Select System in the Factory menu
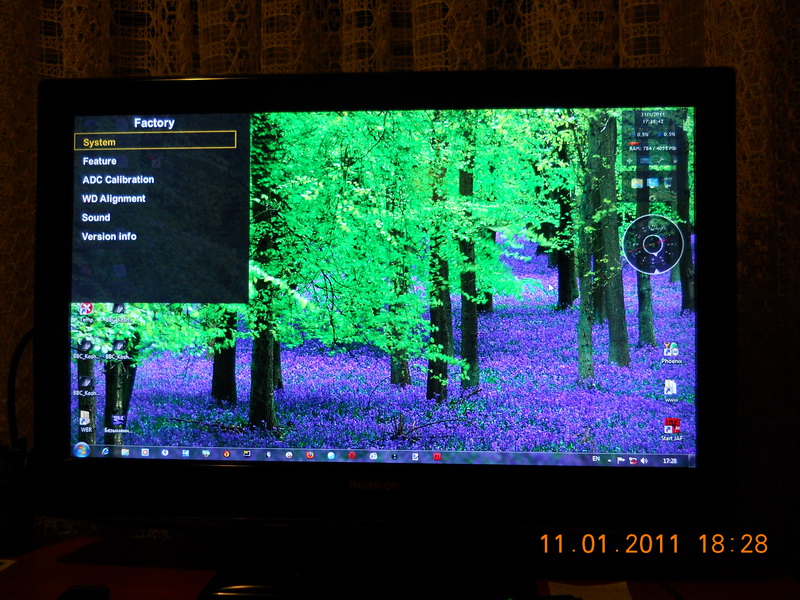The width and height of the screenshot is (800, 600). [x=155, y=142]
